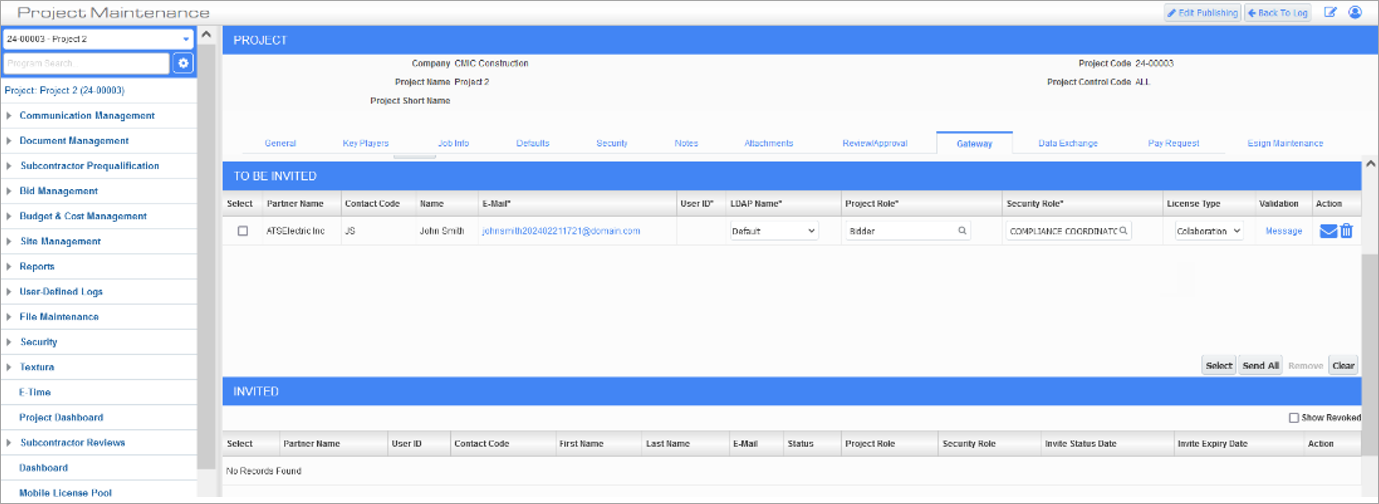Expand File Maintenance tree node
The width and height of the screenshot is (1379, 504).
tap(9, 317)
